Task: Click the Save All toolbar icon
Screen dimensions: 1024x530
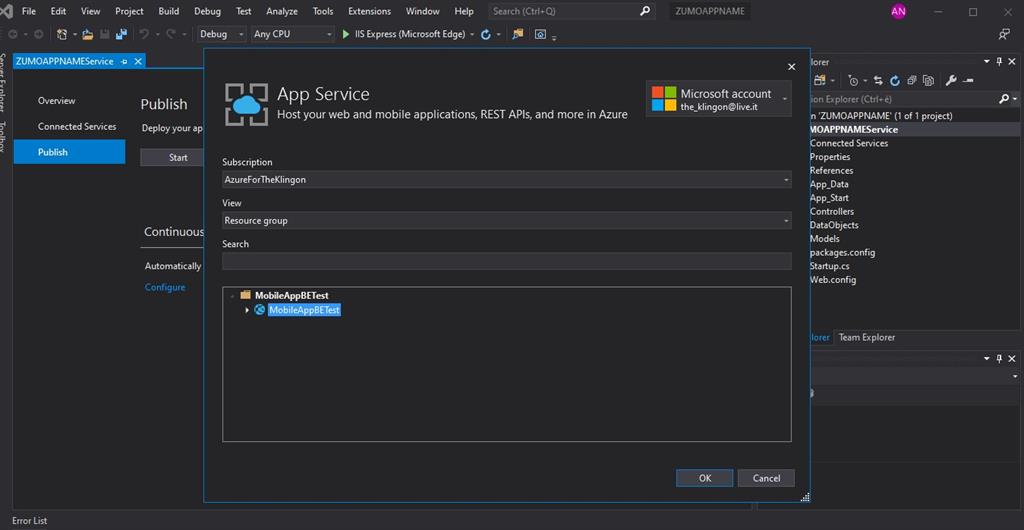Action: click(x=121, y=34)
